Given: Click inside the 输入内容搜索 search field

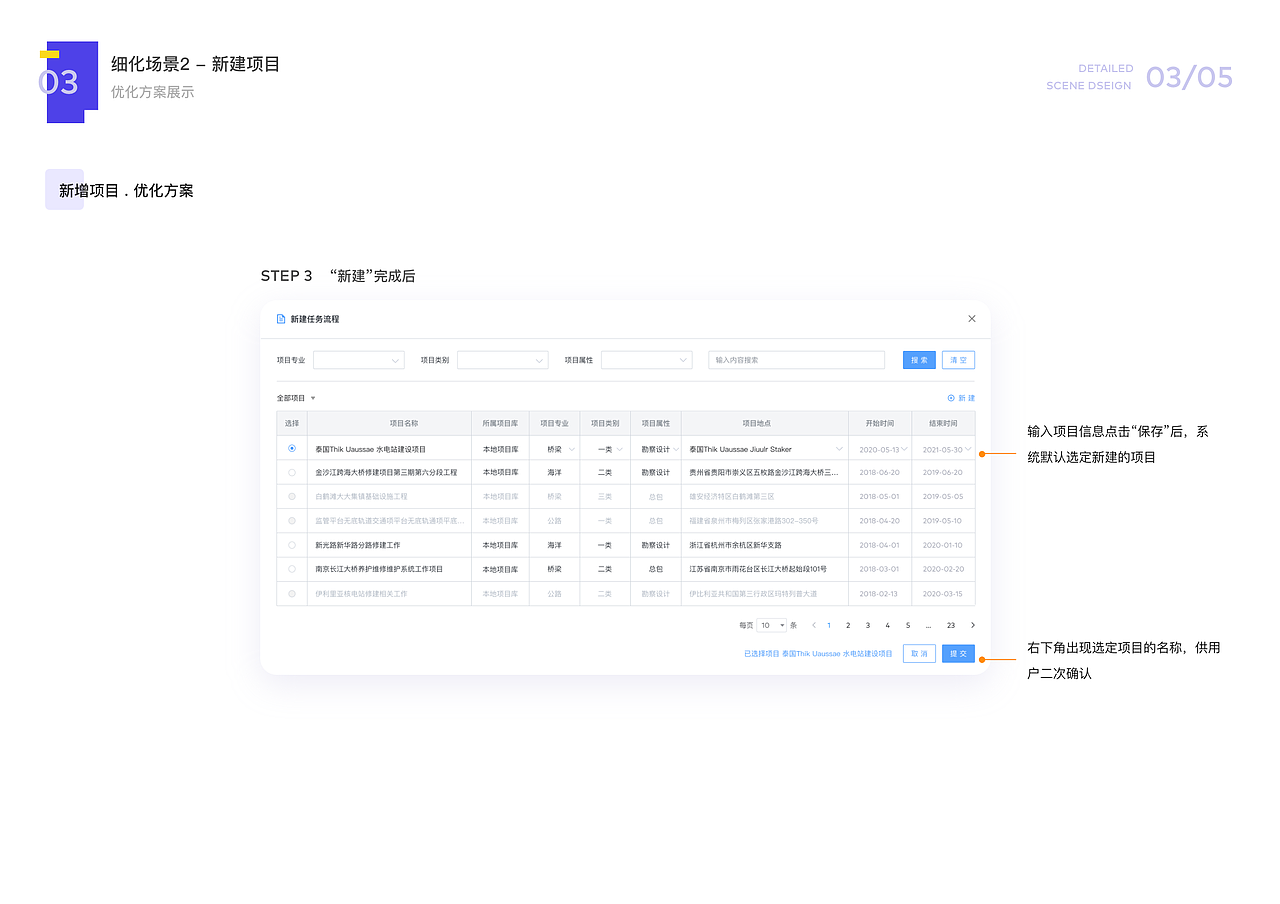Looking at the screenshot, I should tap(796, 359).
